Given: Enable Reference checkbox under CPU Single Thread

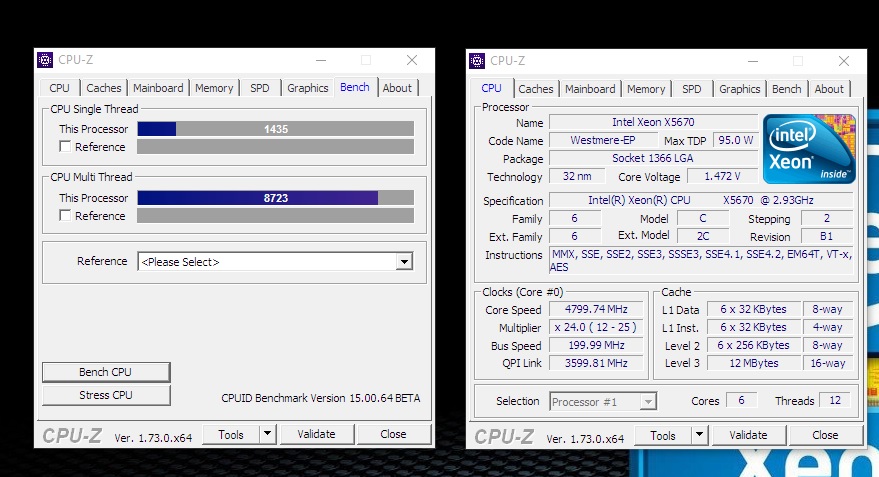Looking at the screenshot, I should [x=65, y=146].
